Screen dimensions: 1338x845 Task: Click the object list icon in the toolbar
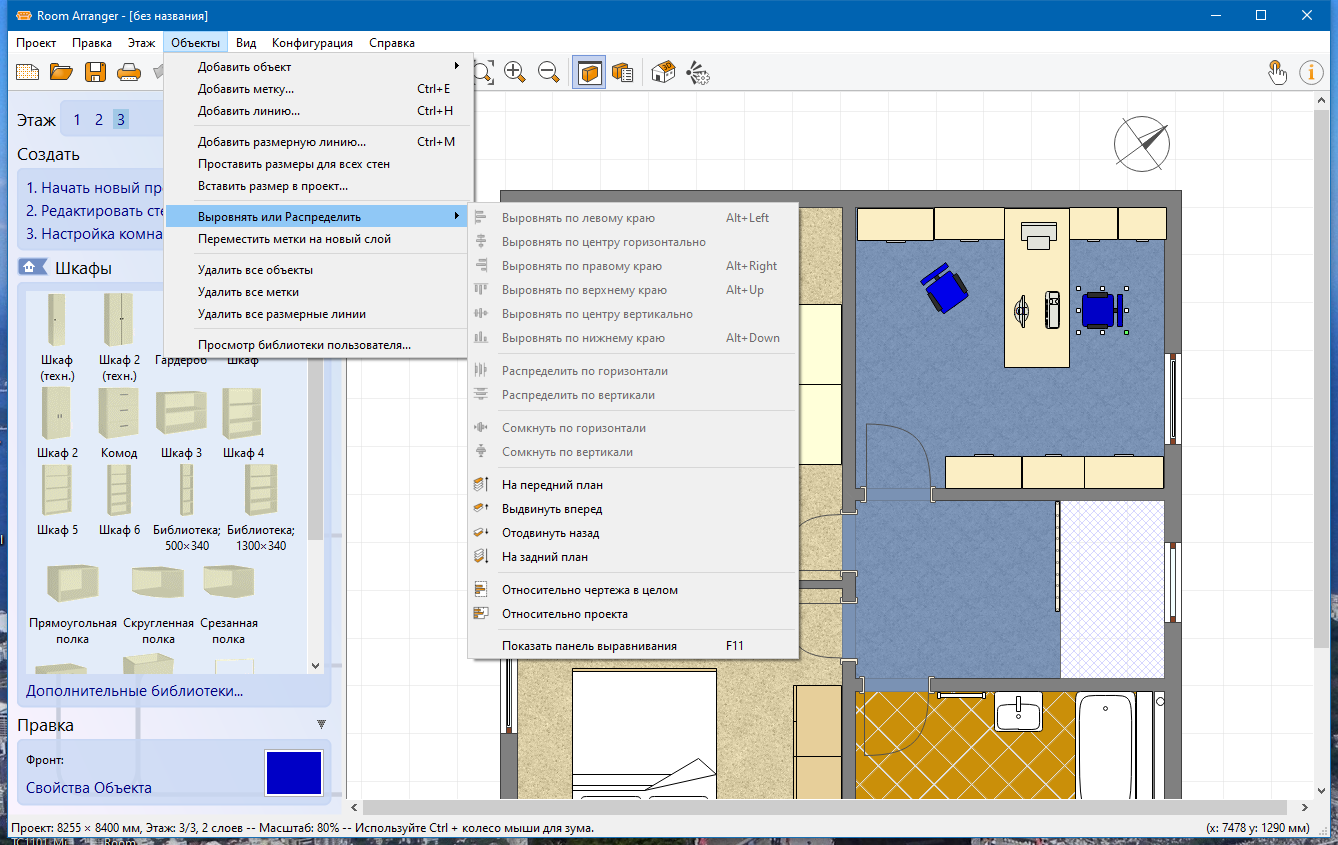coord(622,72)
